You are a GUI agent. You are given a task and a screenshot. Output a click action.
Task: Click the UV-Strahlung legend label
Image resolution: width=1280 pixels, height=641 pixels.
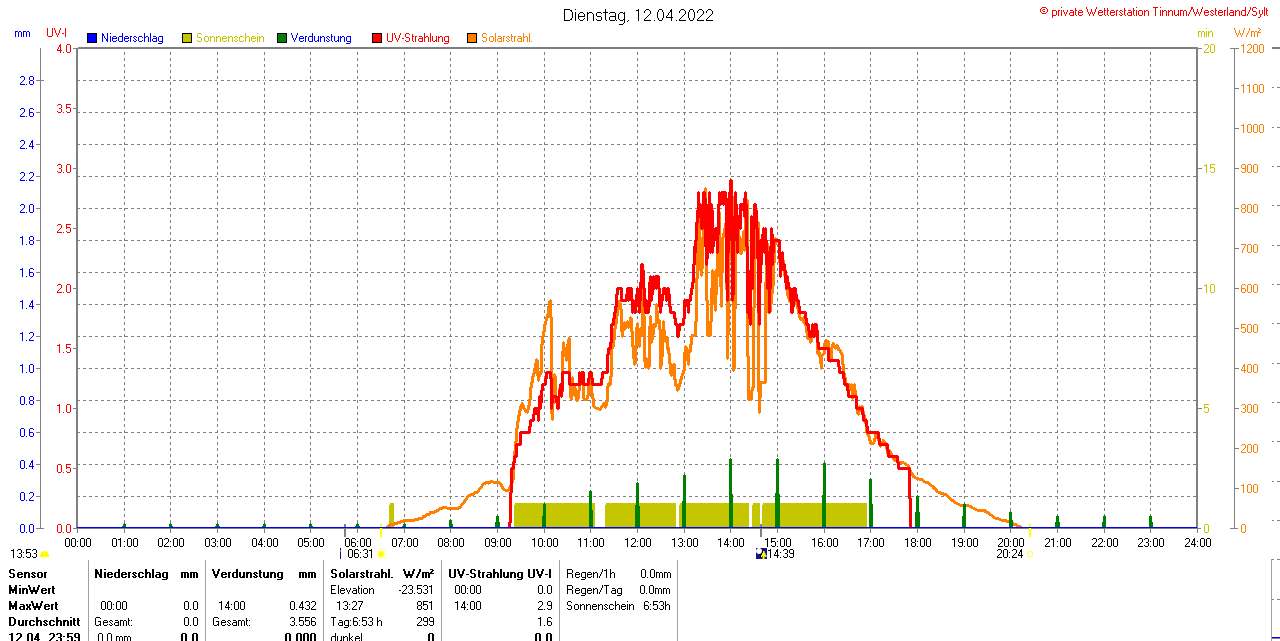418,38
